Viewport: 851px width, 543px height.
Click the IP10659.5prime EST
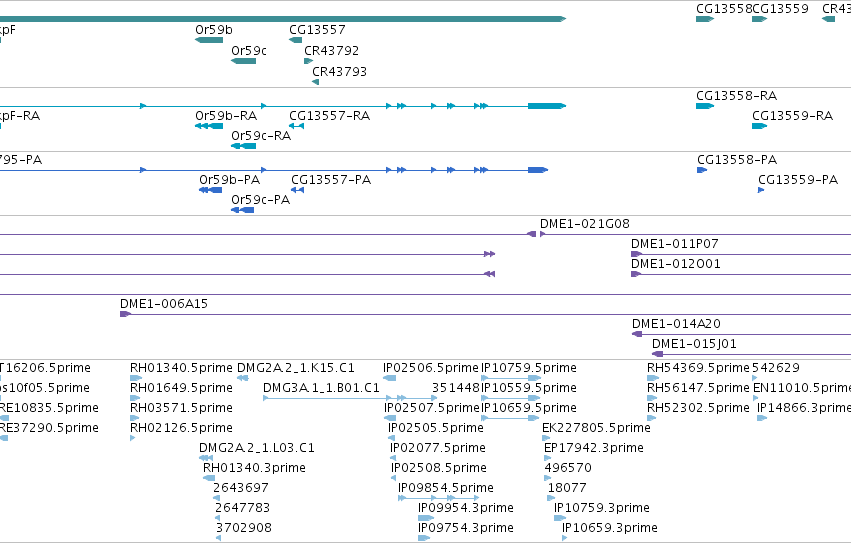(x=511, y=418)
